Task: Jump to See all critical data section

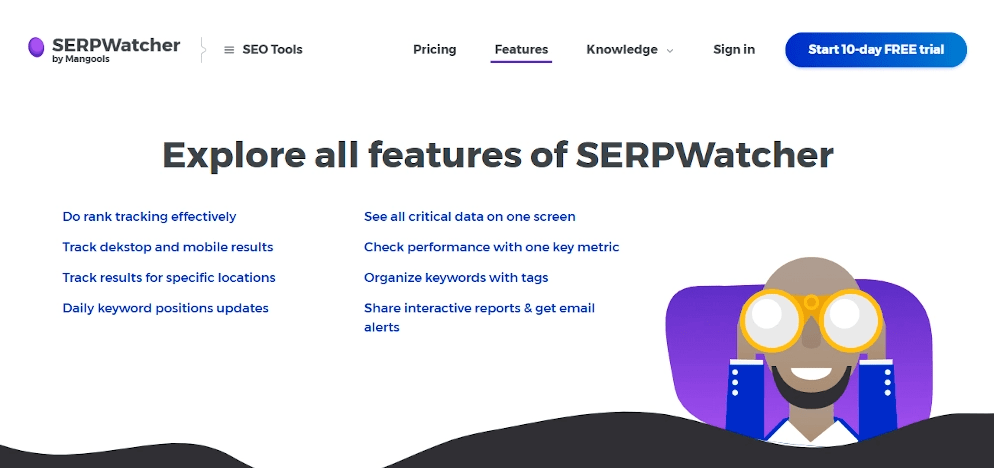Action: [469, 217]
